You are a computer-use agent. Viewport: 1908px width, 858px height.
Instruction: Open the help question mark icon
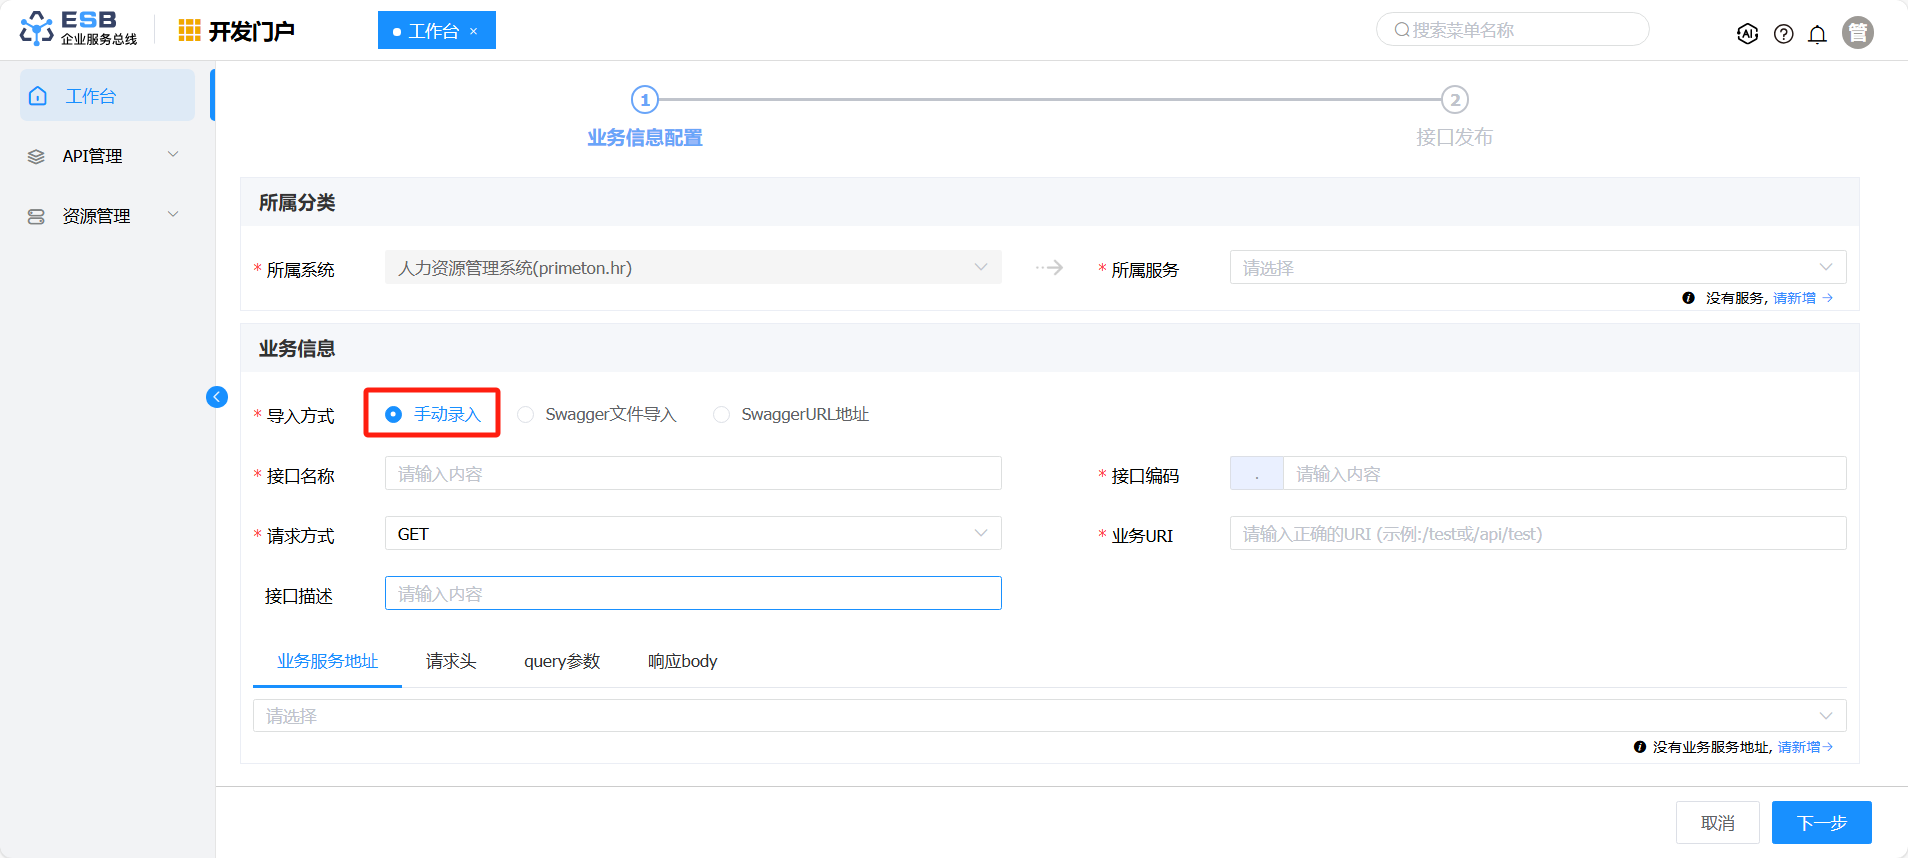pos(1783,34)
